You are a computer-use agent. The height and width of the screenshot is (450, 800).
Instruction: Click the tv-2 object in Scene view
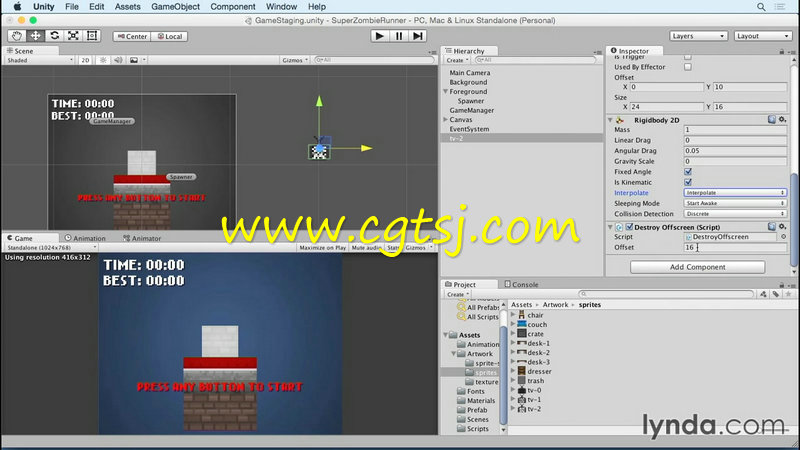coord(319,152)
